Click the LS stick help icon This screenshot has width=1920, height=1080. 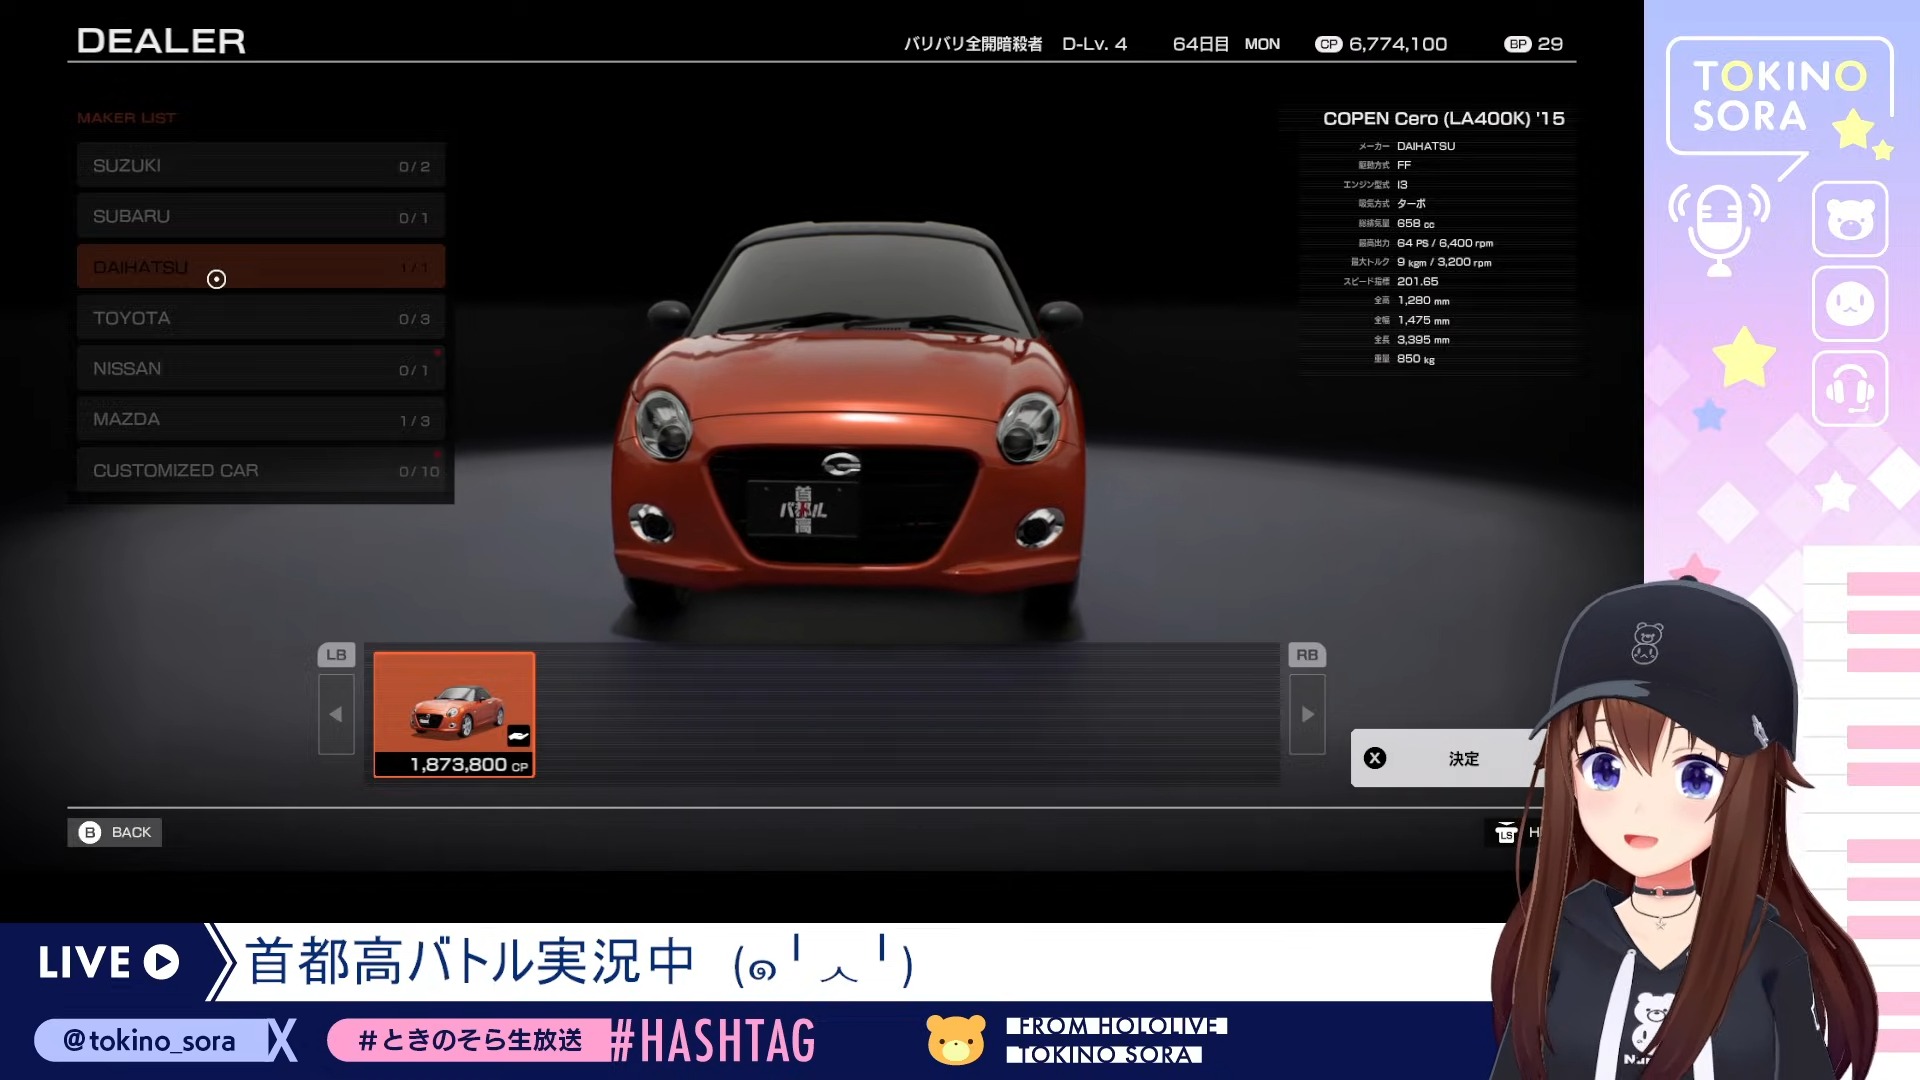click(x=1506, y=832)
